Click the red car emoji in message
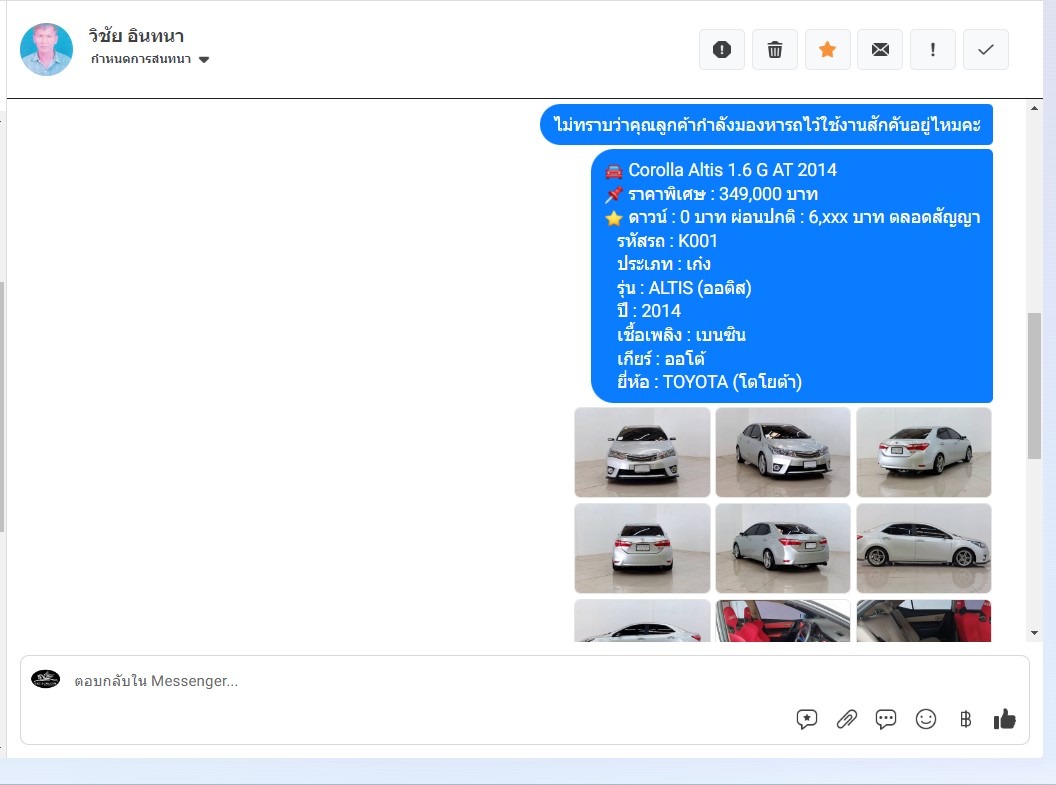Viewport: 1056px width, 785px height. click(614, 171)
